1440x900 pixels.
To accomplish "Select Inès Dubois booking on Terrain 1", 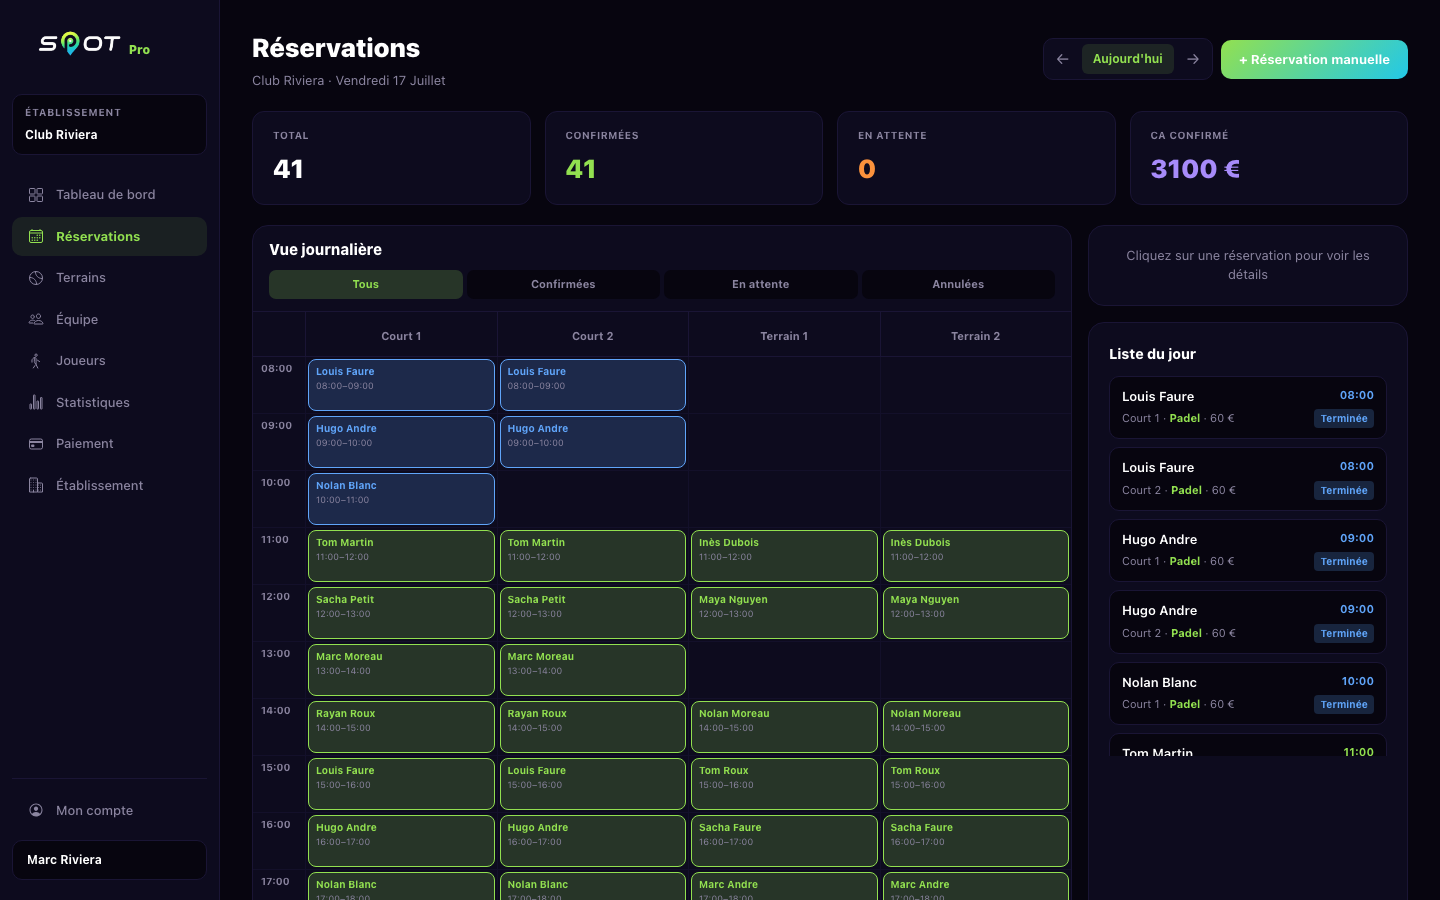I will pyautogui.click(x=784, y=556).
